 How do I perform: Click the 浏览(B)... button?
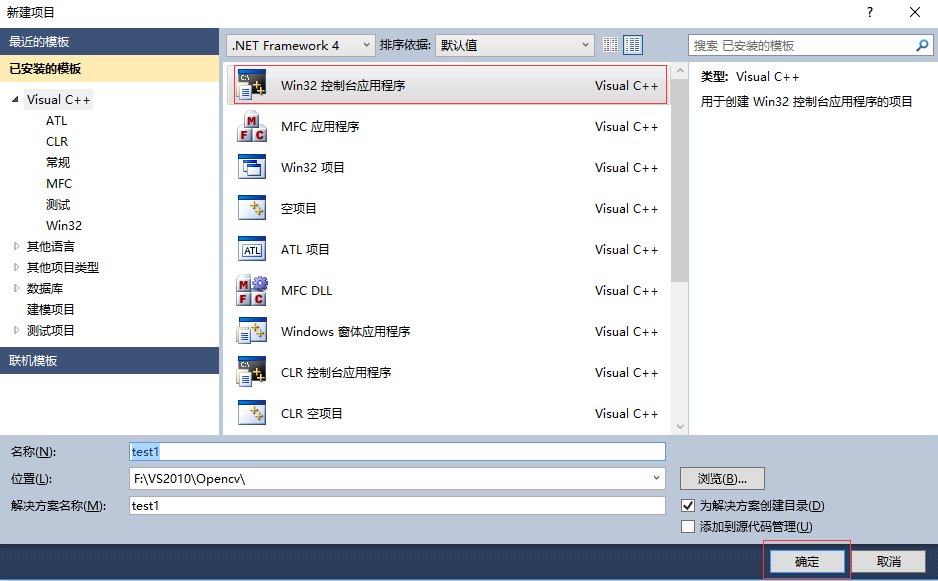click(722, 478)
